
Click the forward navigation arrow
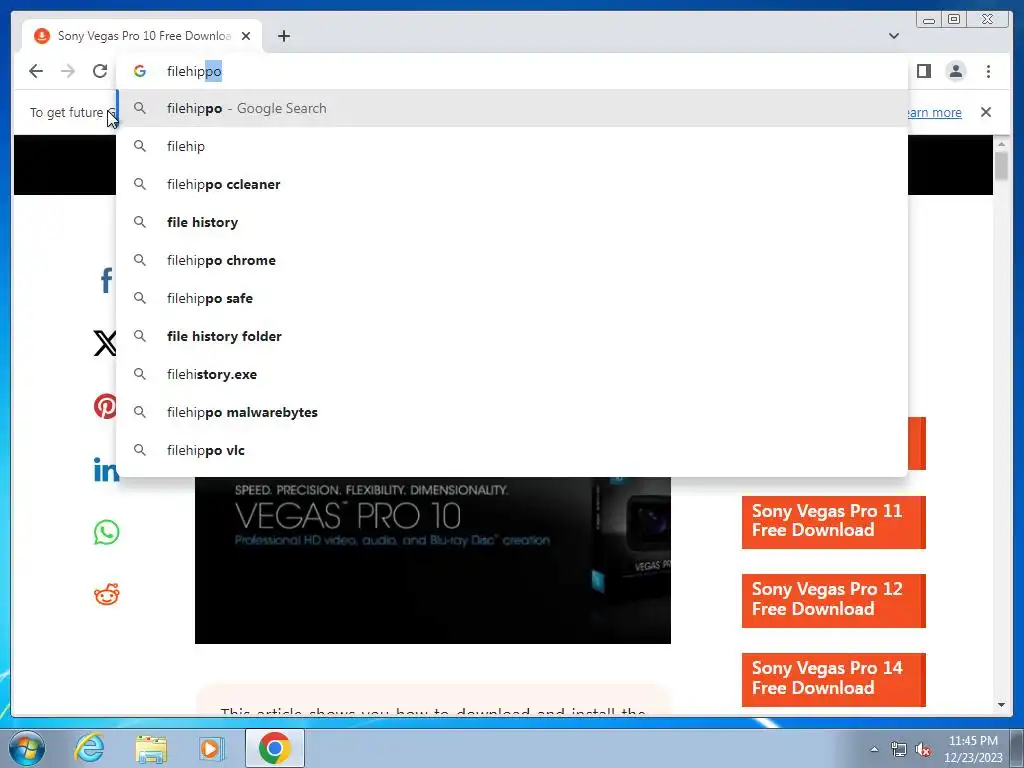coord(68,71)
